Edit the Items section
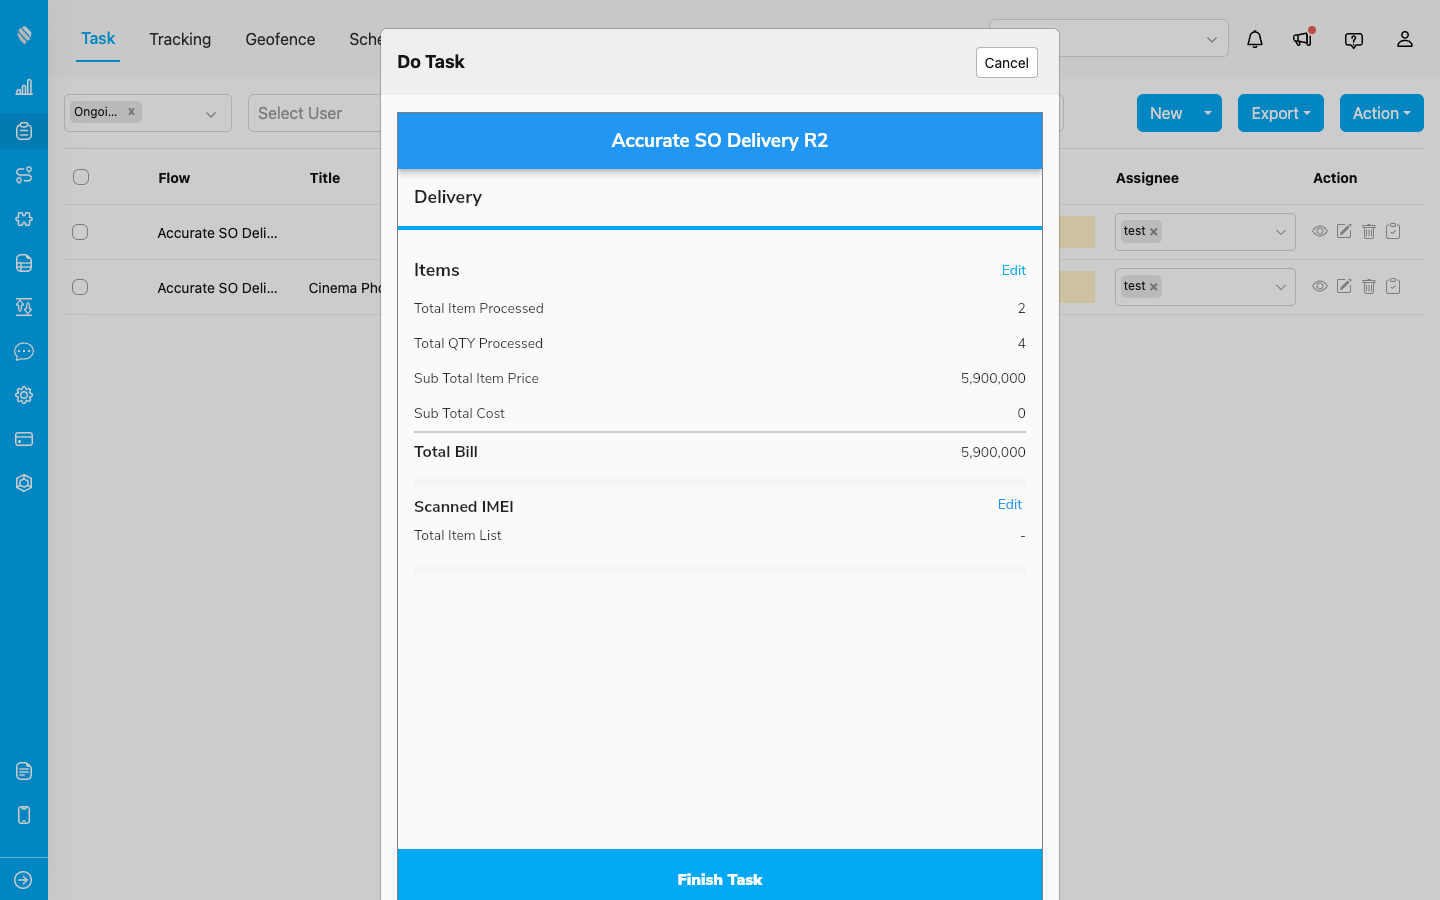 pyautogui.click(x=1014, y=270)
